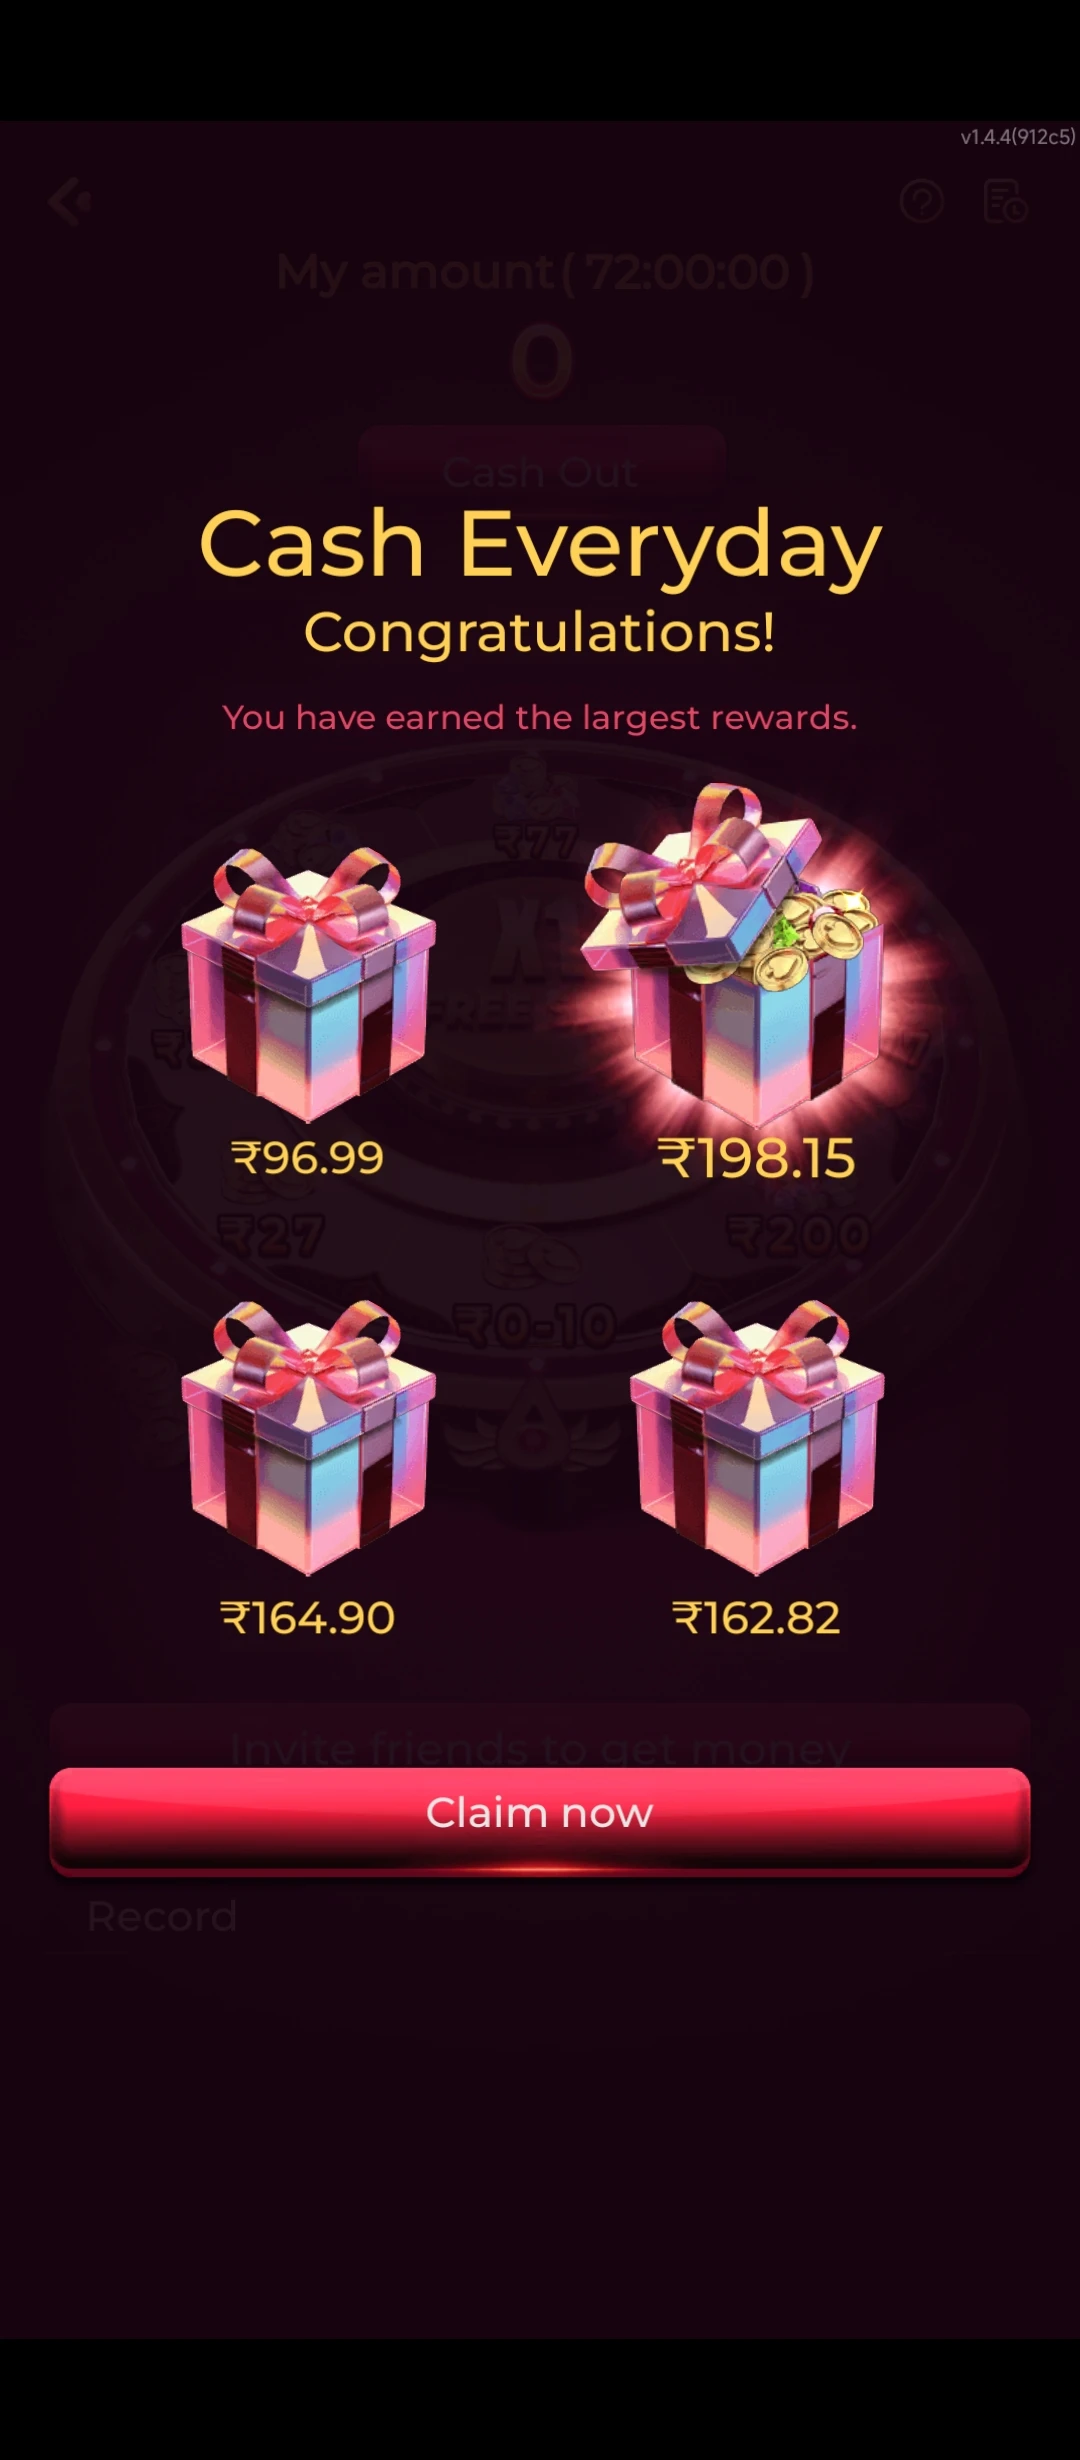Open the help question mark icon
Screen dimensions: 1080x2460
point(921,202)
